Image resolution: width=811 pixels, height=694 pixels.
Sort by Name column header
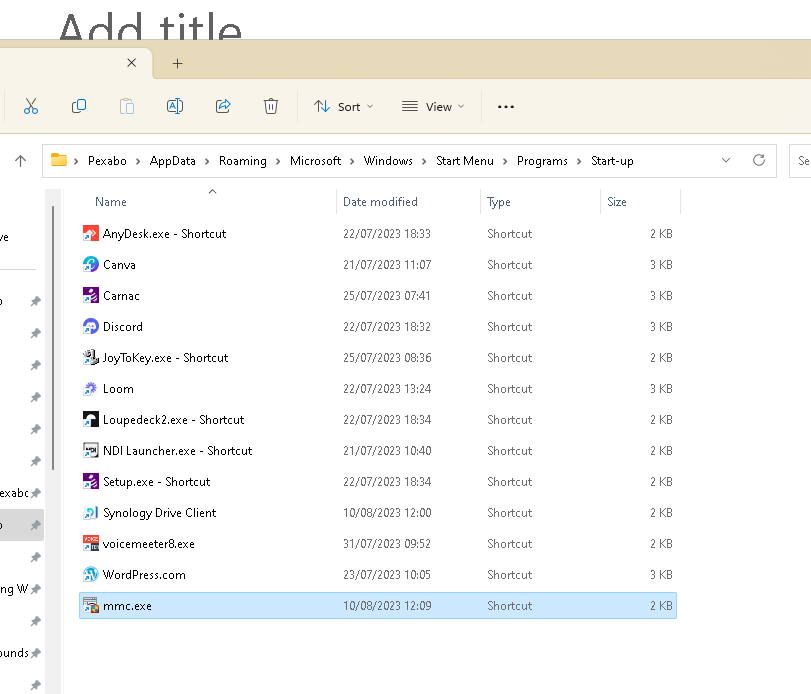coord(111,202)
